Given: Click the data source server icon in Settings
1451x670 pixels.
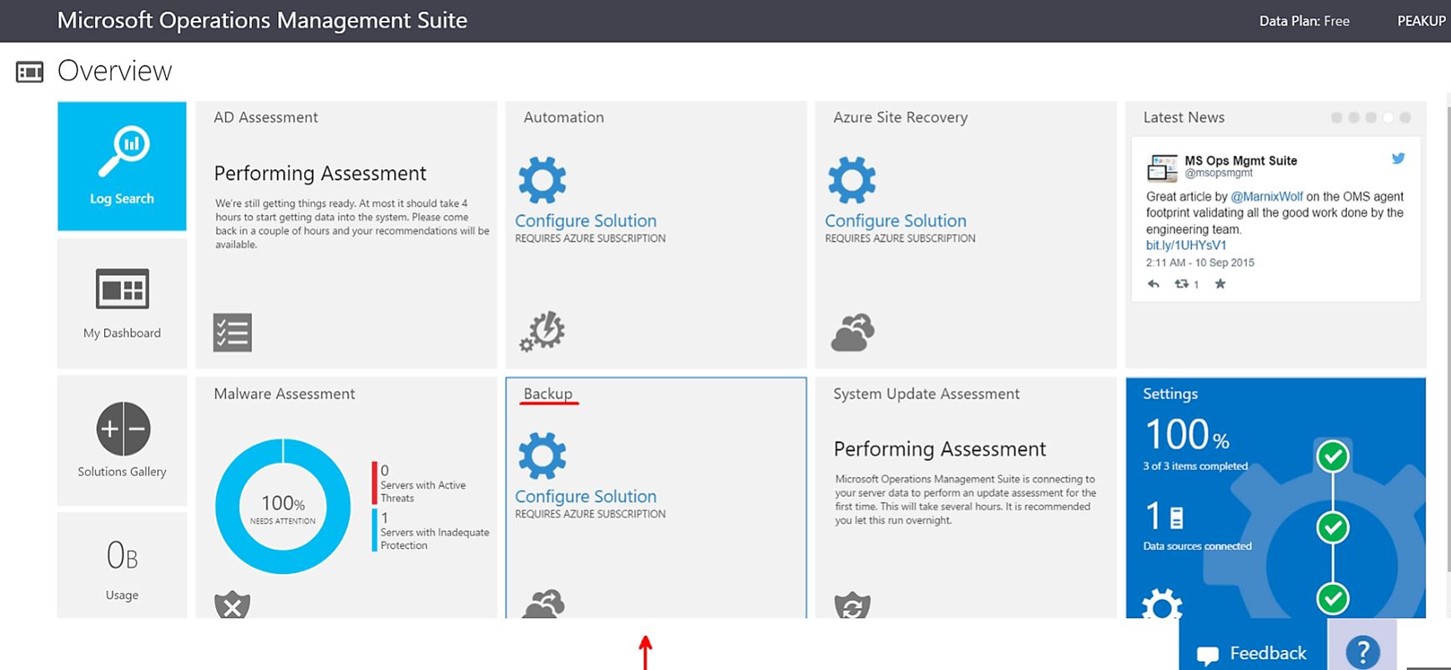Looking at the screenshot, I should pyautogui.click(x=1177, y=517).
